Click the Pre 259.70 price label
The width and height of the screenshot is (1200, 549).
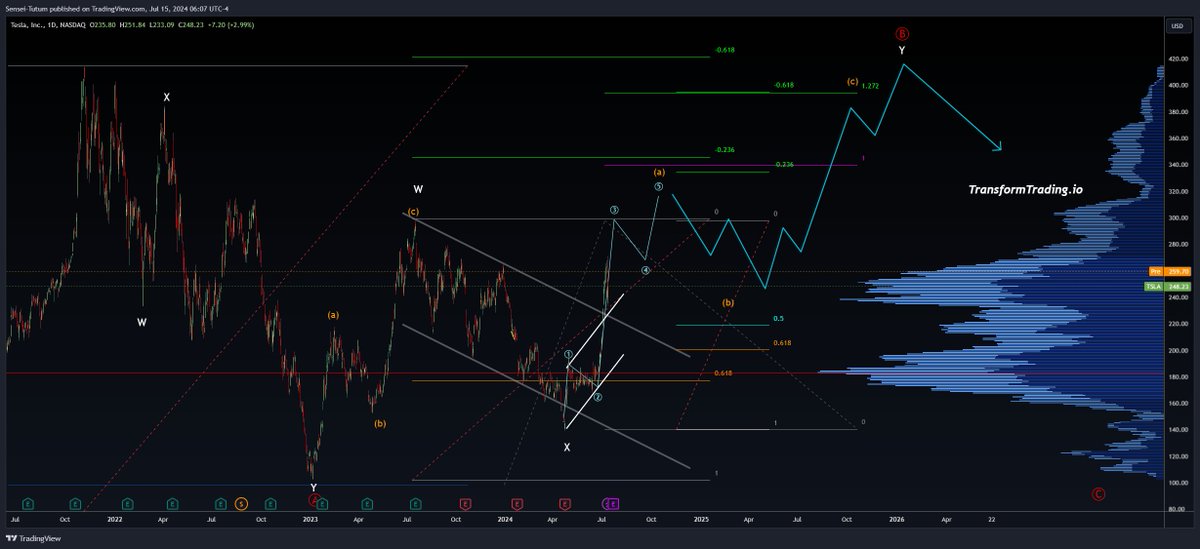(x=1168, y=271)
